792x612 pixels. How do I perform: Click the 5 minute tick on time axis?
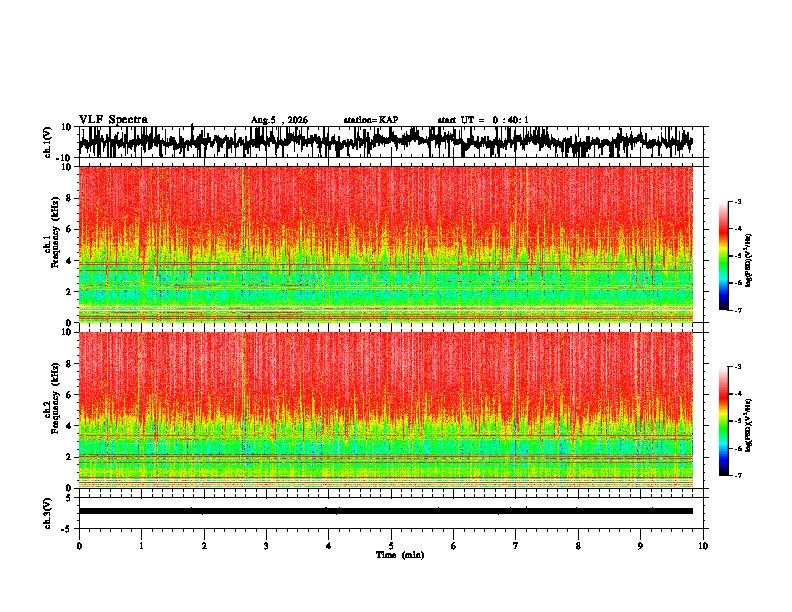(391, 546)
